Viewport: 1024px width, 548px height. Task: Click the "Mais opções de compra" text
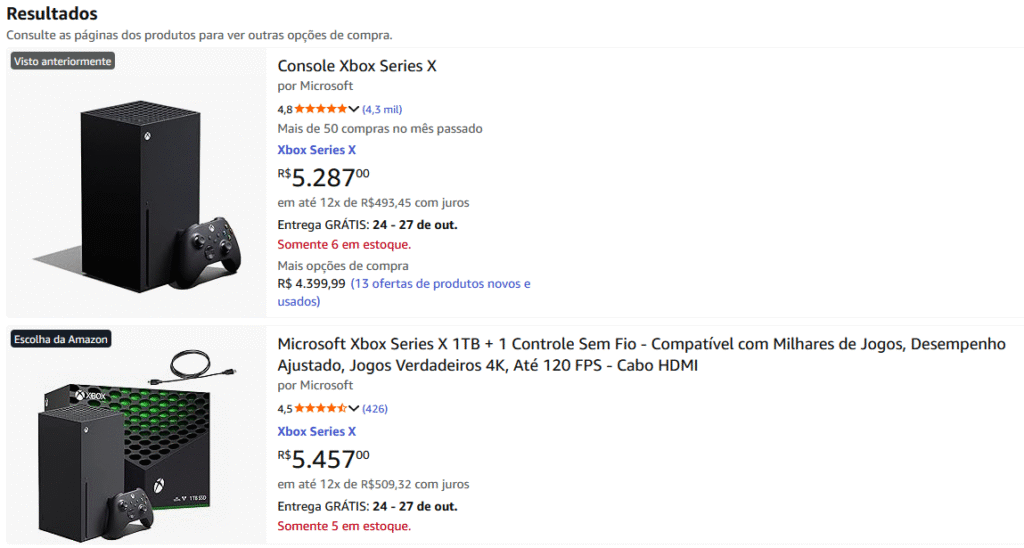click(x=343, y=266)
